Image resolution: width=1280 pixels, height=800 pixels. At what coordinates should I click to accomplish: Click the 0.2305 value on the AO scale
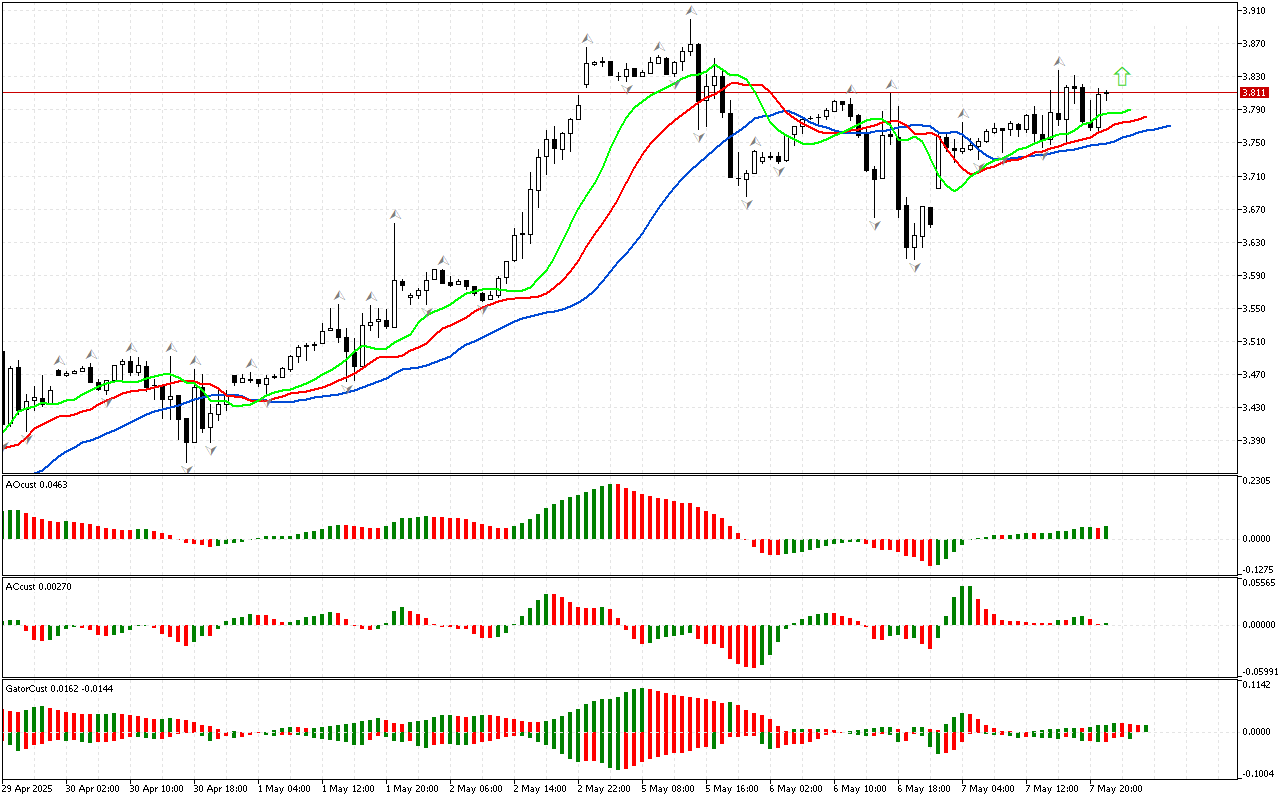tap(1255, 480)
